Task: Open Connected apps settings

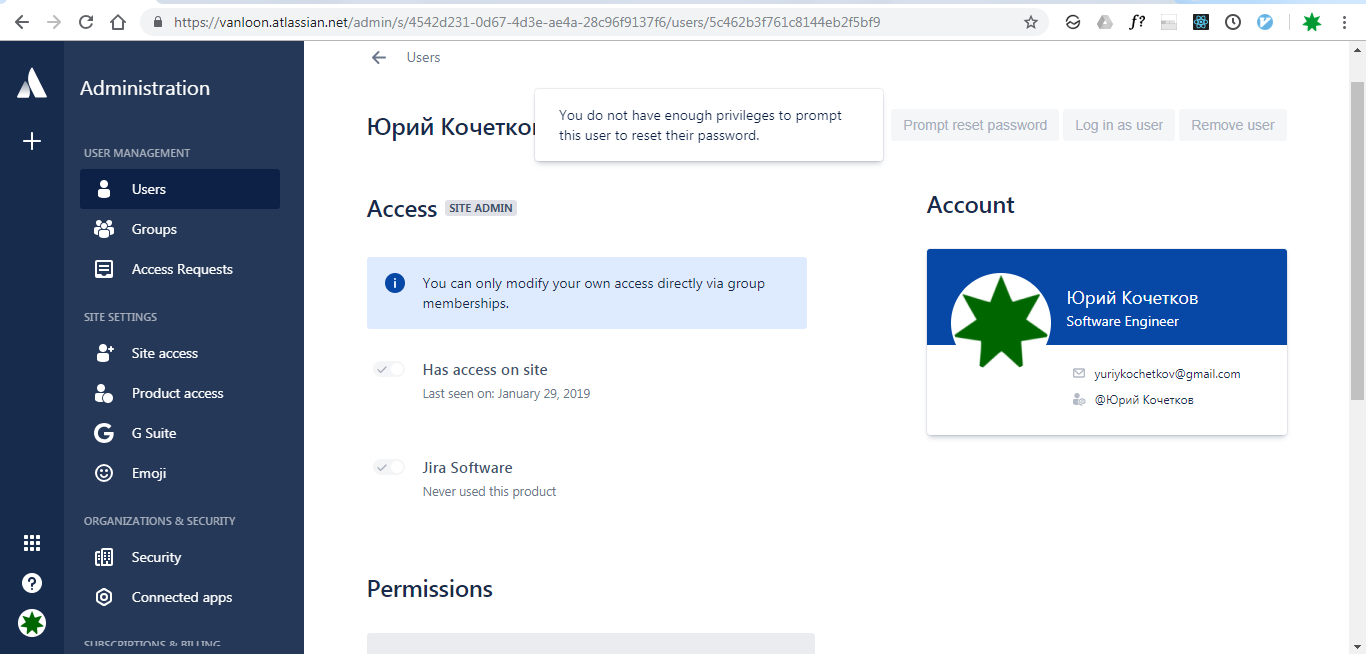Action: point(181,597)
